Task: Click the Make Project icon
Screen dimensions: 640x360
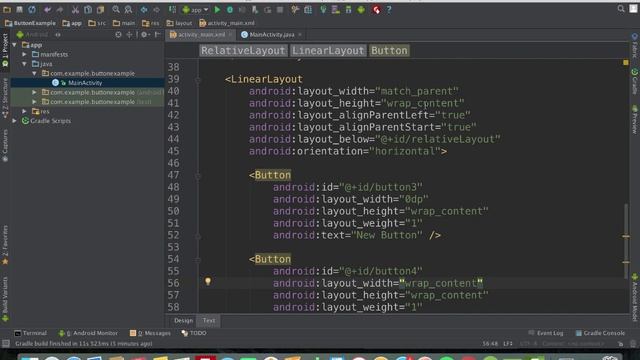Action: point(172,9)
